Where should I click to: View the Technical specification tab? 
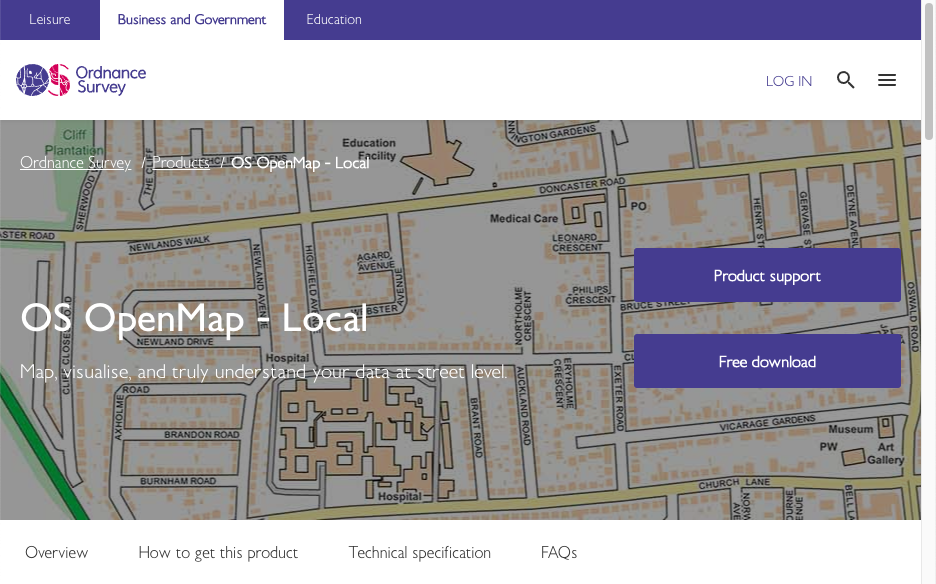tap(420, 552)
